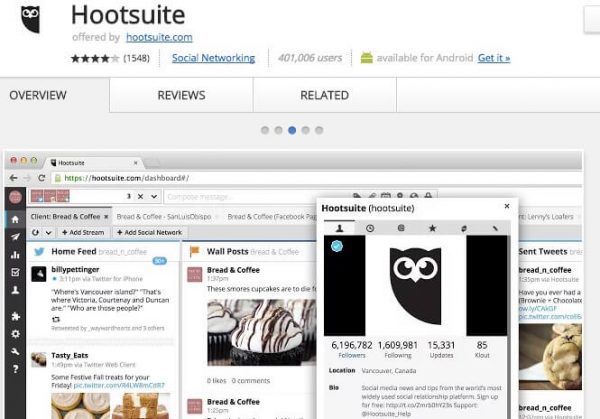
Task: Click the Tasty_Eats username
Action: (x=70, y=355)
